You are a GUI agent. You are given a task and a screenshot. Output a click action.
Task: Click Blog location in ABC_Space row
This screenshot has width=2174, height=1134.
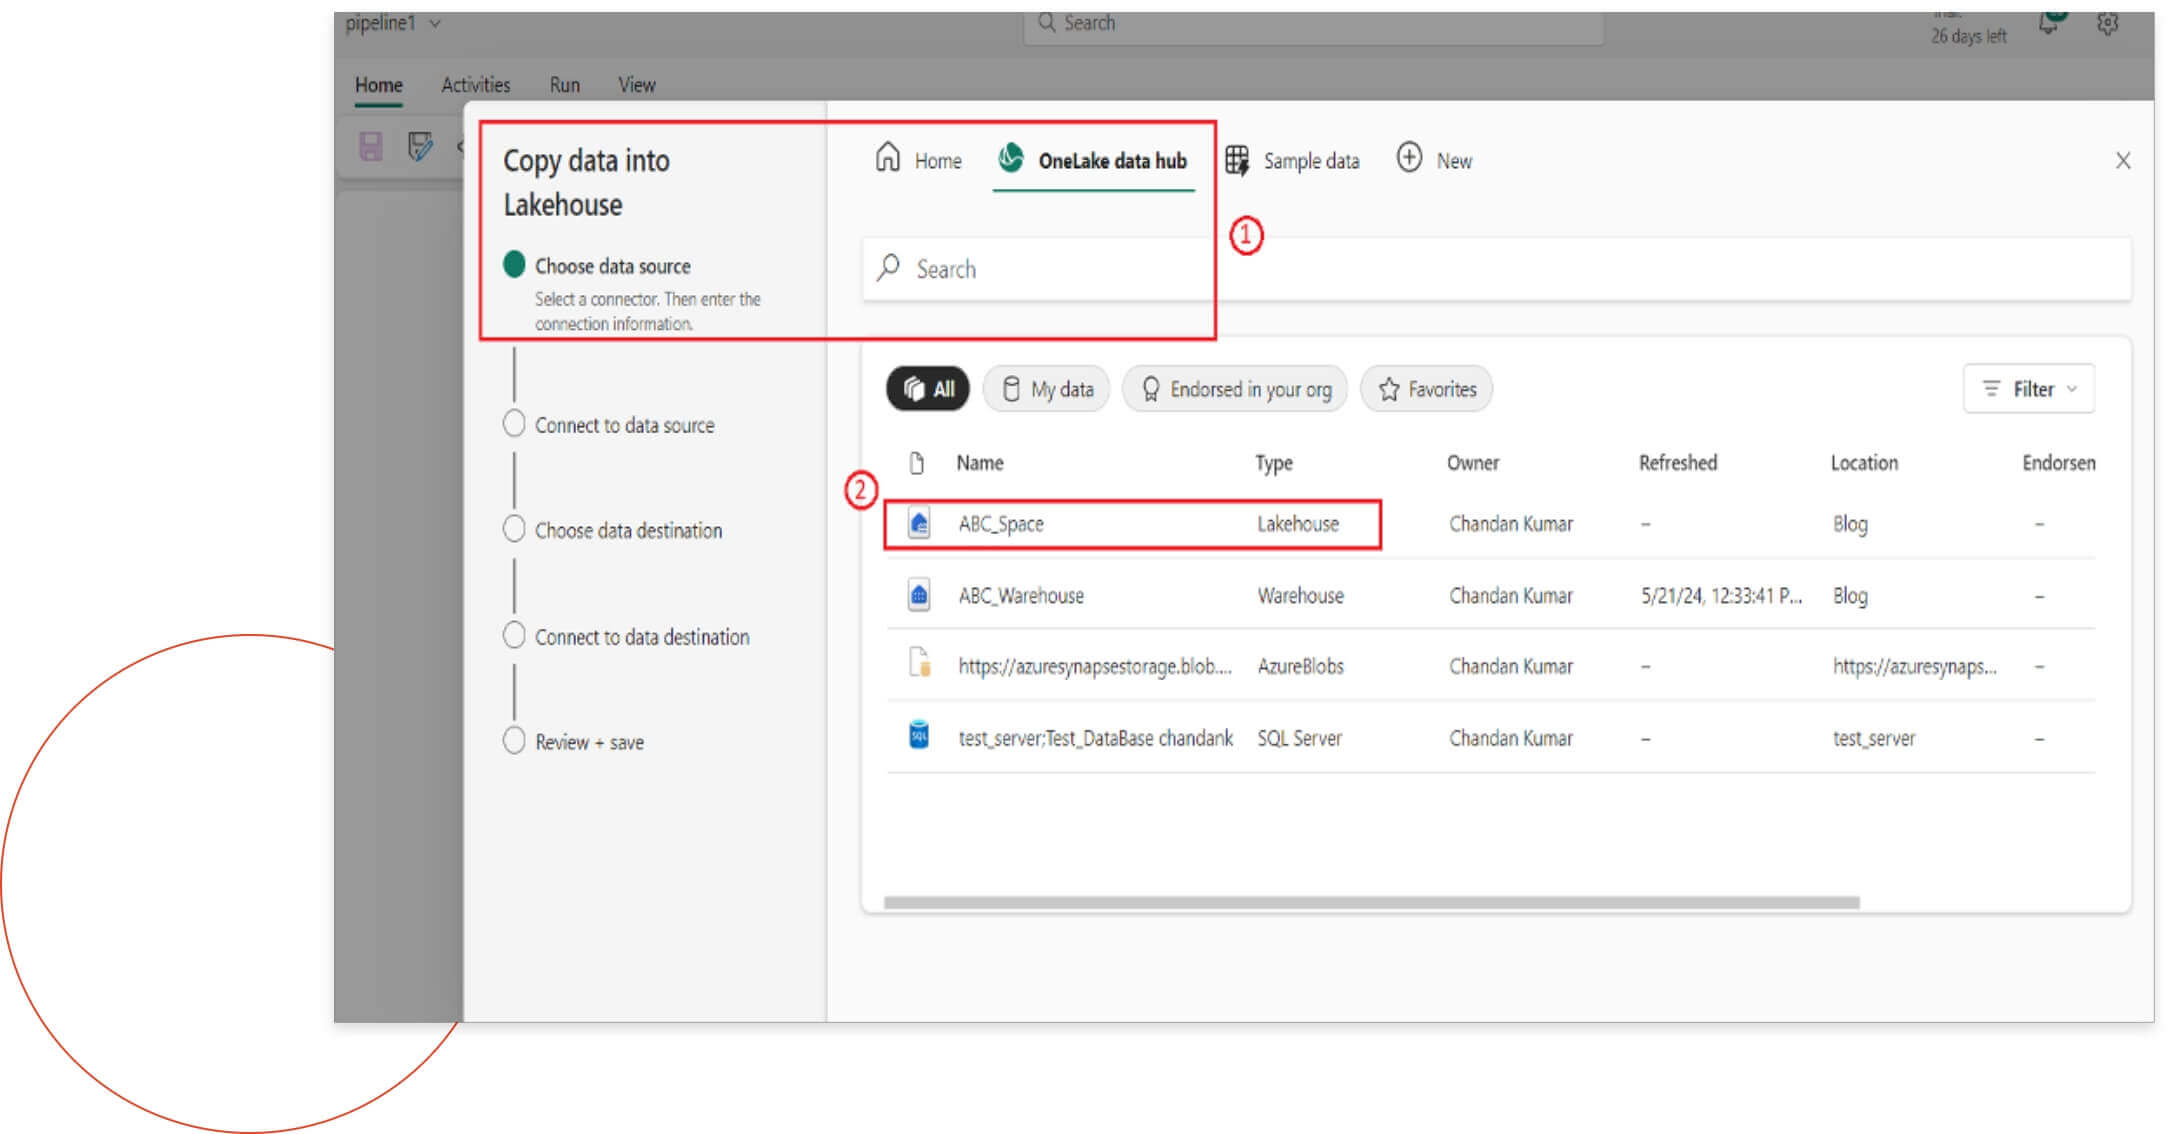point(1850,524)
